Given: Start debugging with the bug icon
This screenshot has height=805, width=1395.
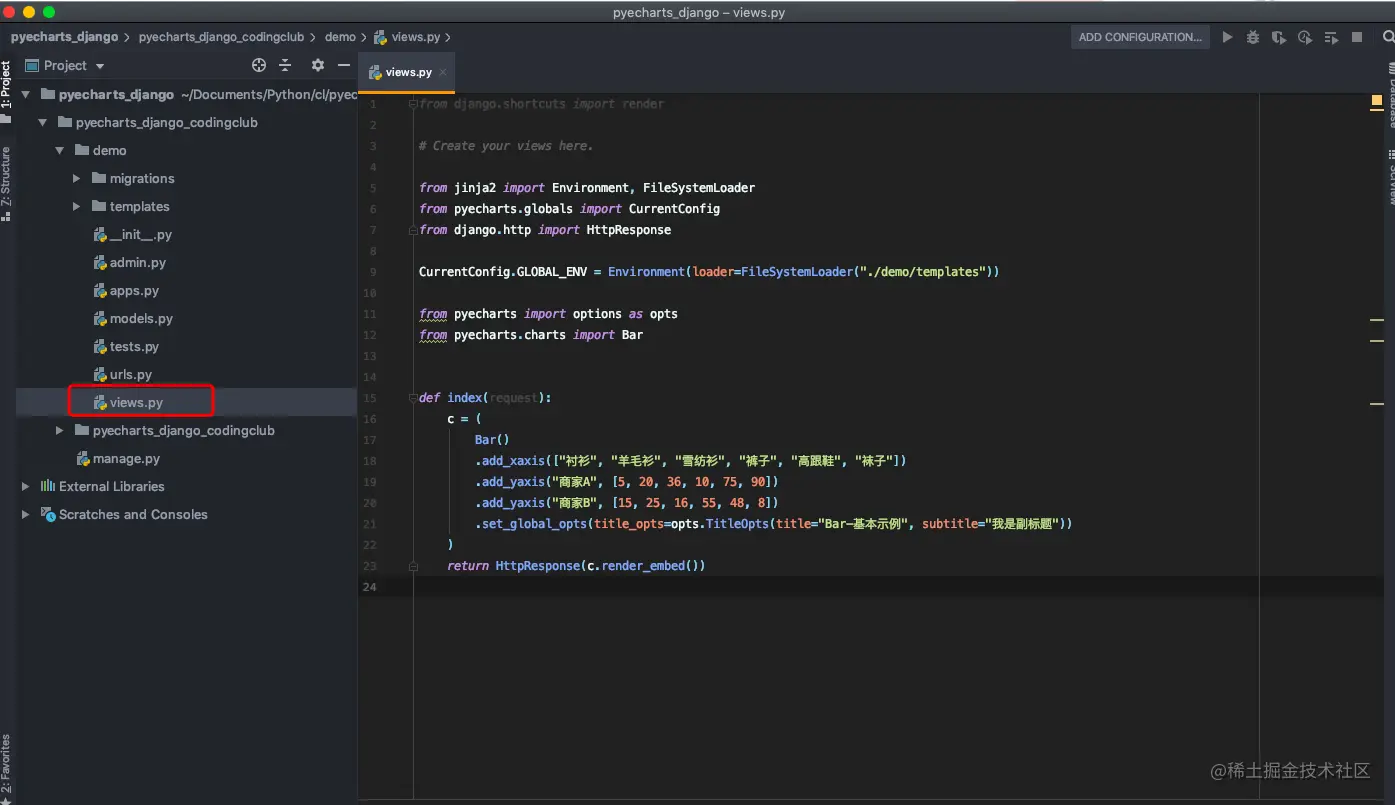Looking at the screenshot, I should pos(1253,37).
